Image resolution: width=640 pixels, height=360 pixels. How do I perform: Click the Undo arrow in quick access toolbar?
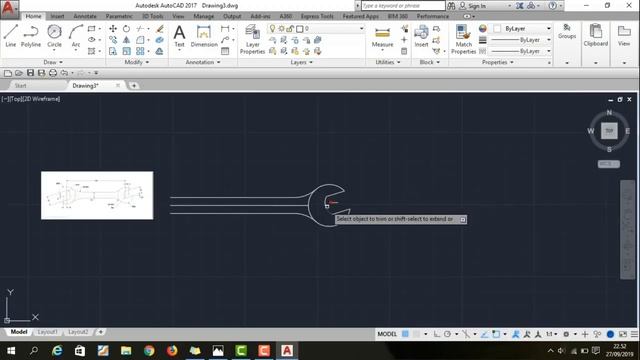click(64, 73)
